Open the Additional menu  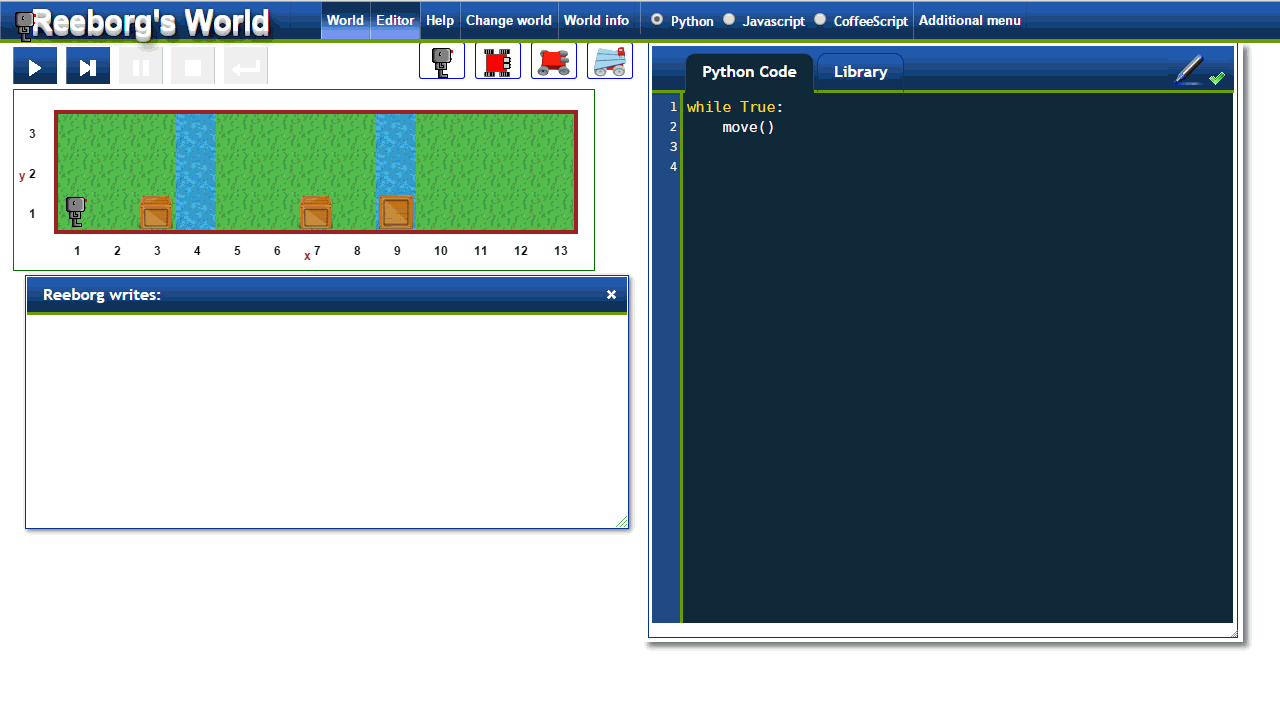(x=970, y=20)
